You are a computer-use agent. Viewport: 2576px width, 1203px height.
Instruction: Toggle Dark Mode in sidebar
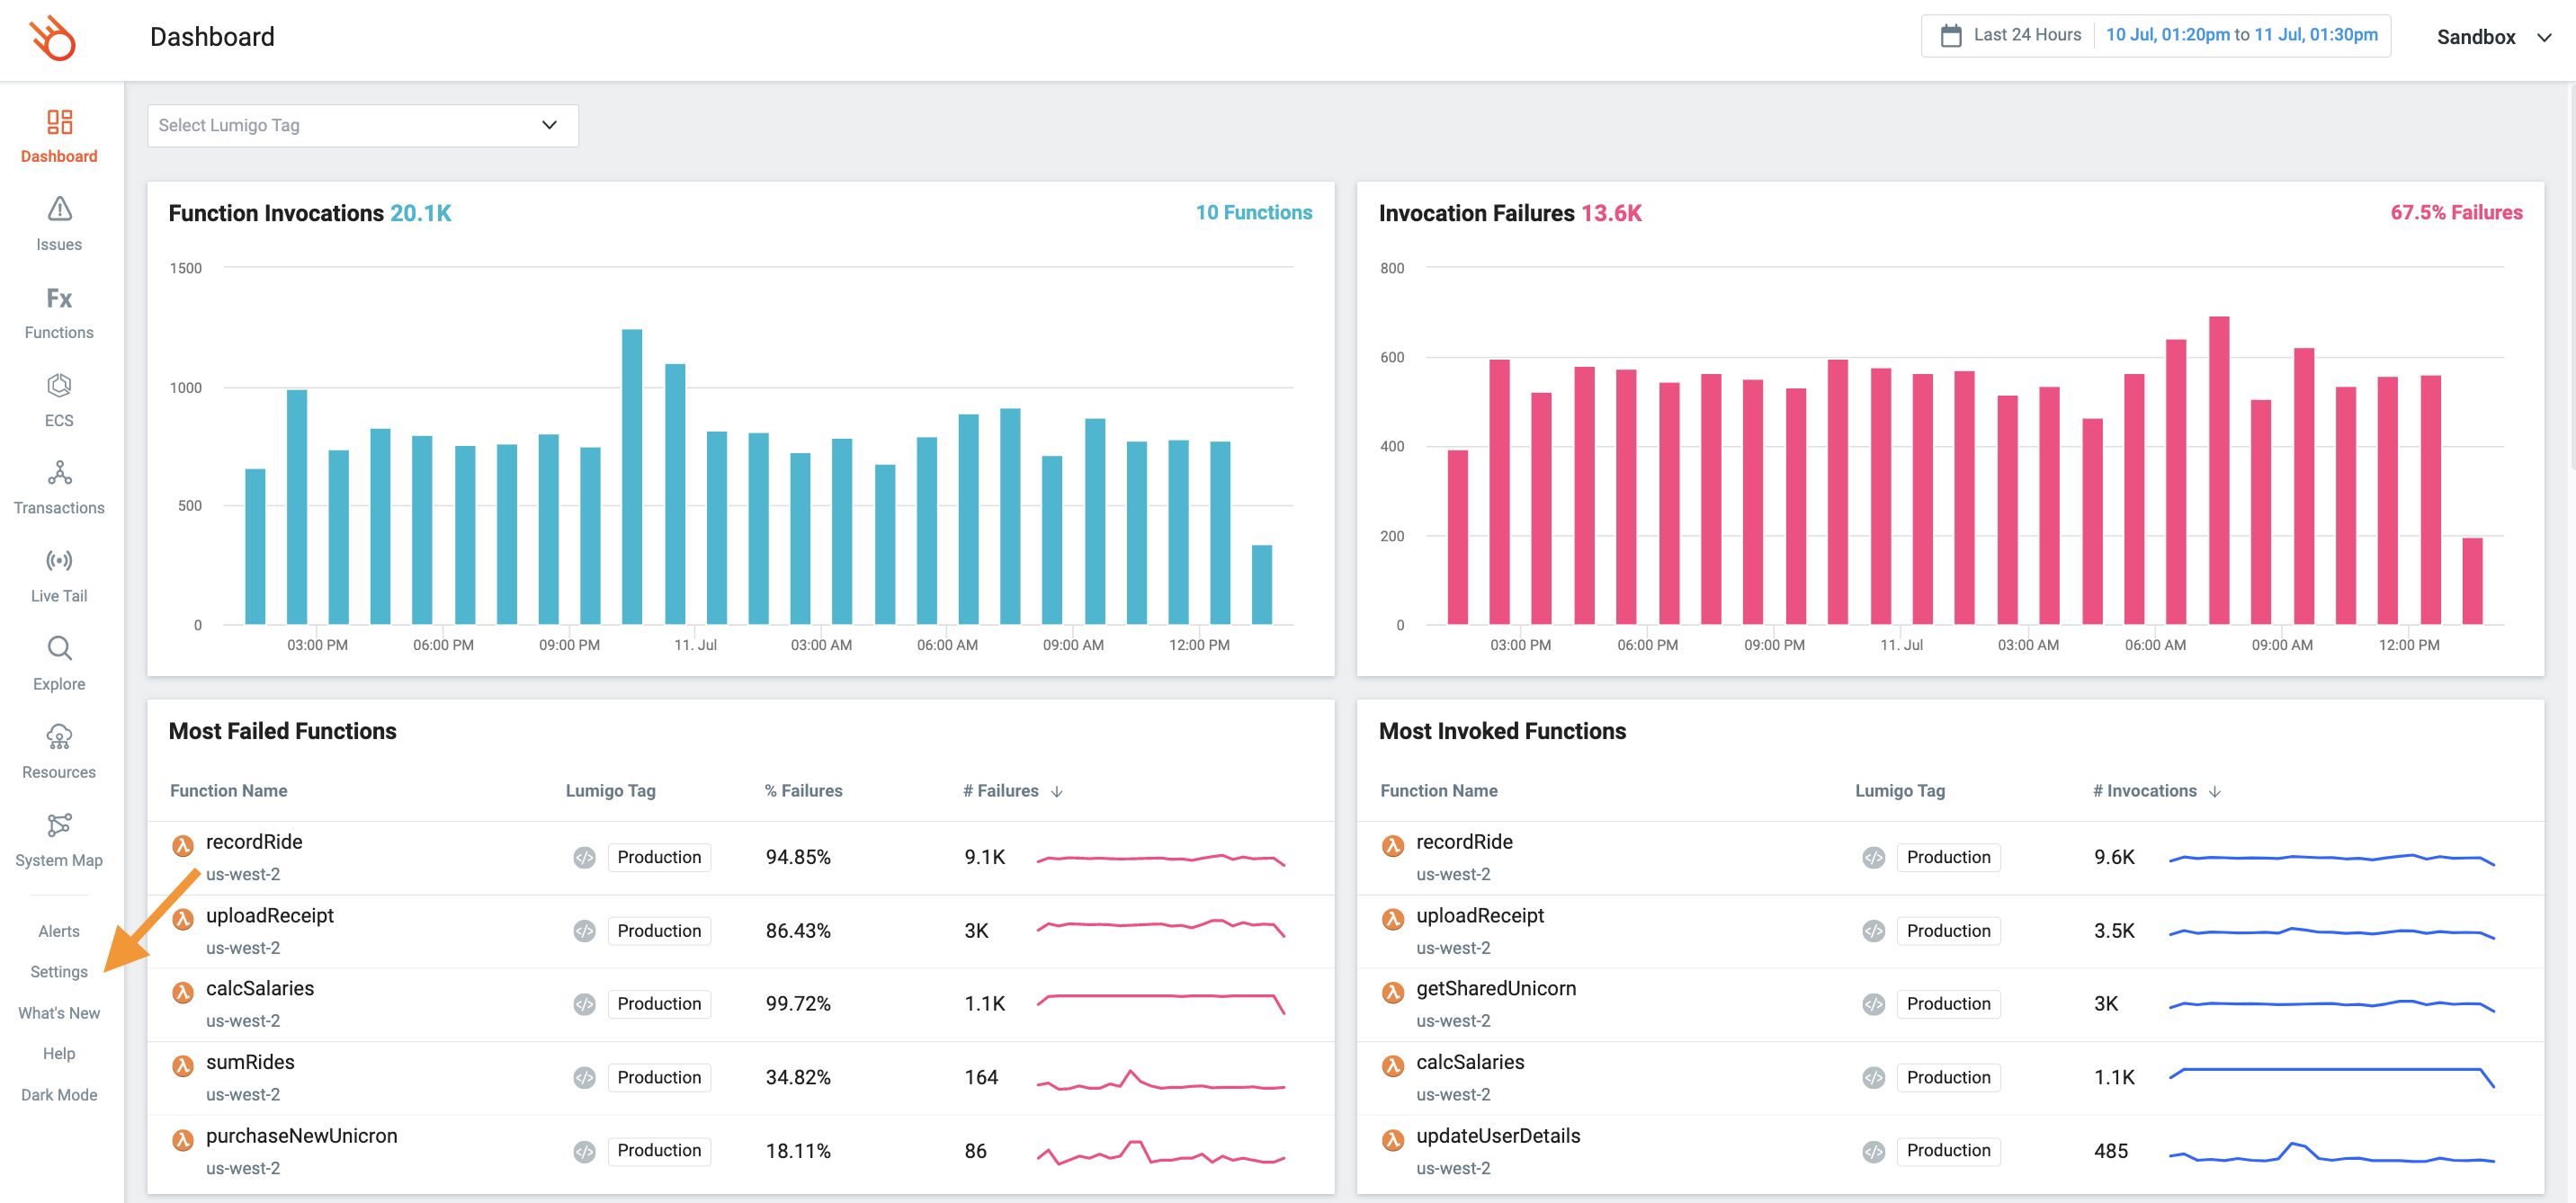point(59,1094)
